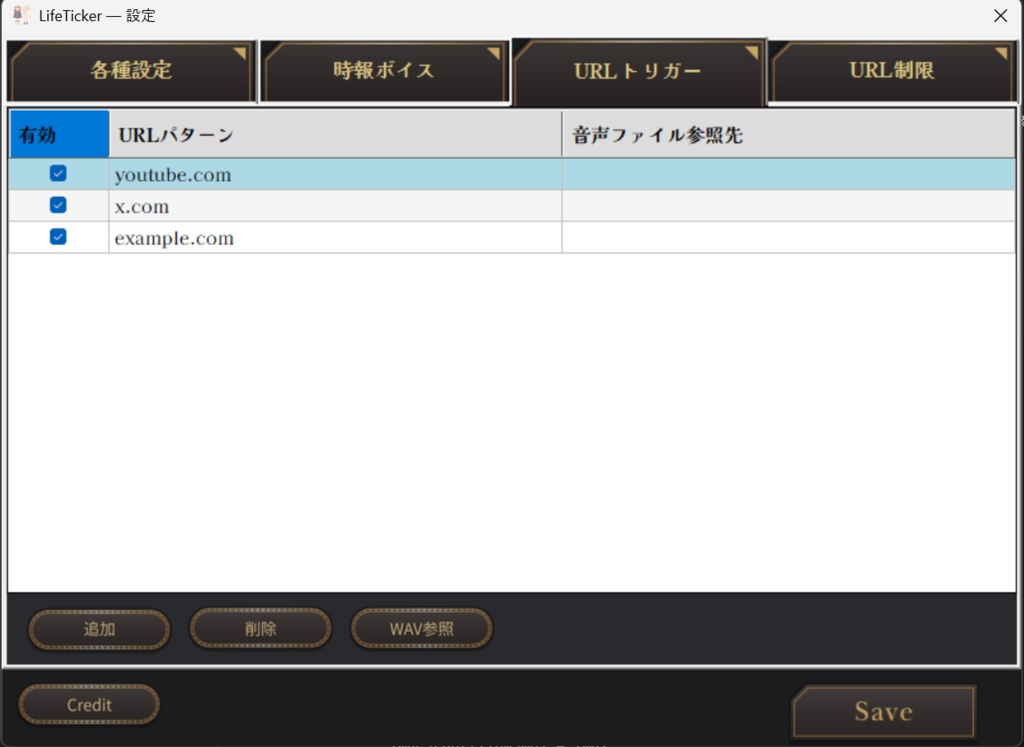Click the 追加 button to add an entry
Image resolution: width=1024 pixels, height=747 pixels.
click(98, 628)
